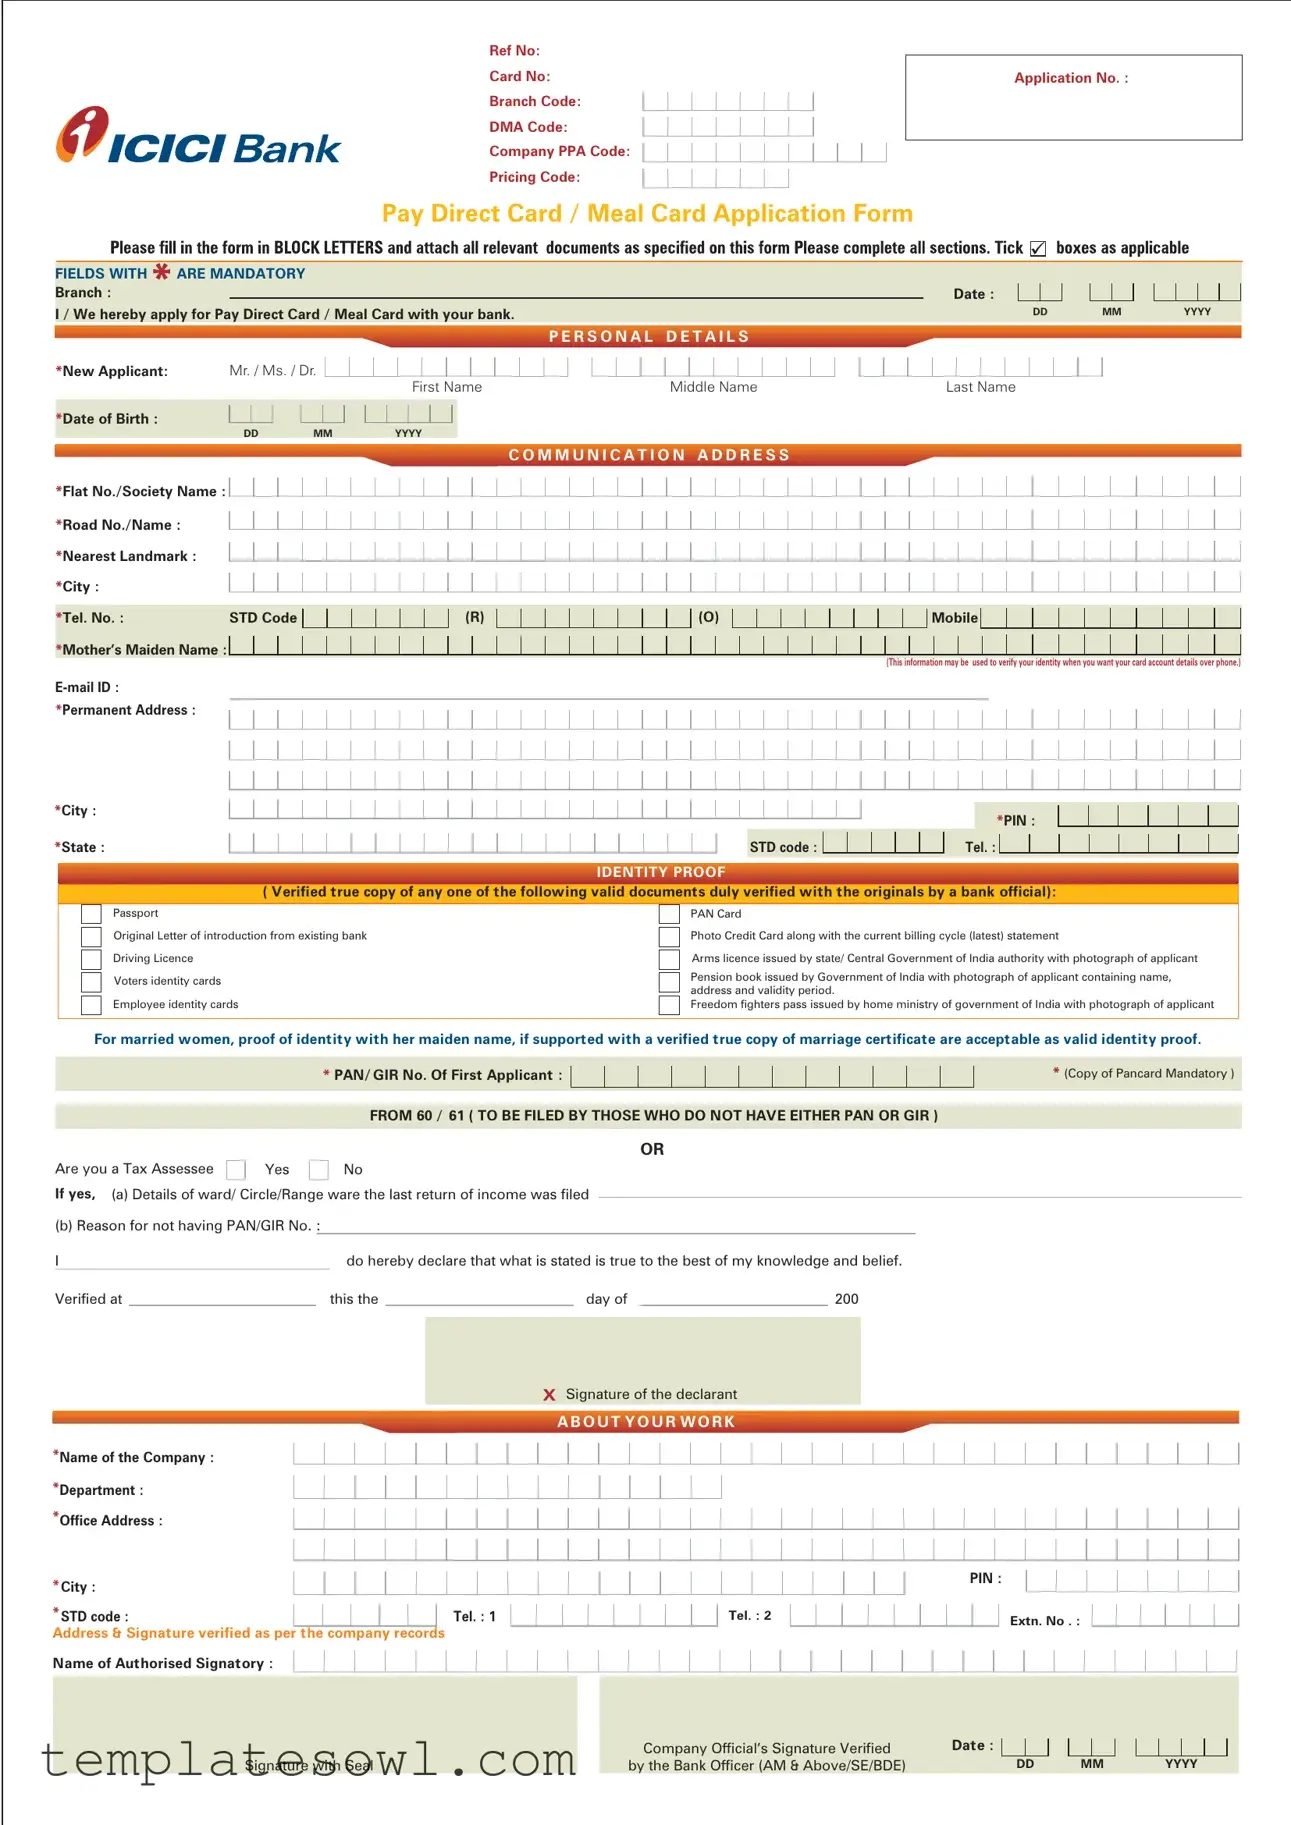This screenshot has height=1825, width=1291.
Task: Click the red X signature marker
Action: (549, 1394)
